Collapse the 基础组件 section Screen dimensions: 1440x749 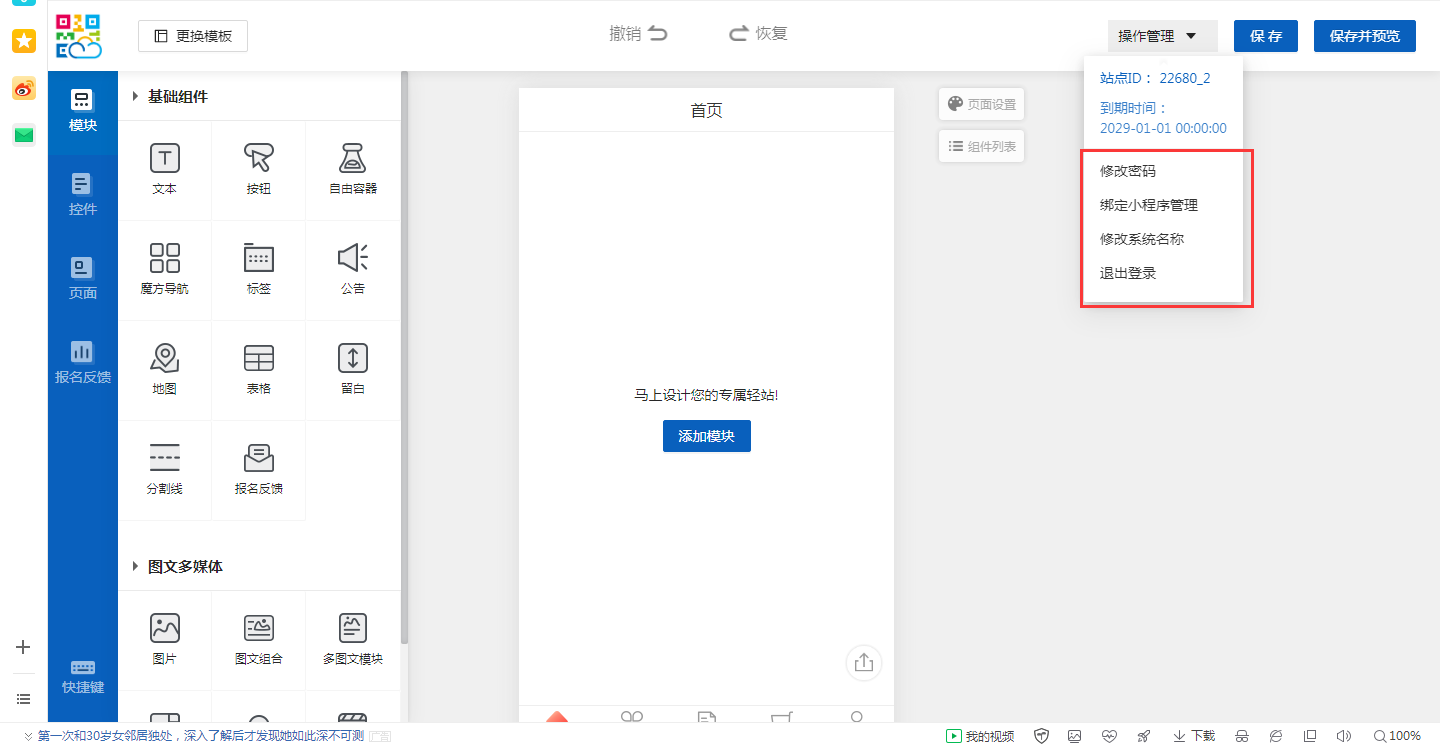pyautogui.click(x=136, y=97)
